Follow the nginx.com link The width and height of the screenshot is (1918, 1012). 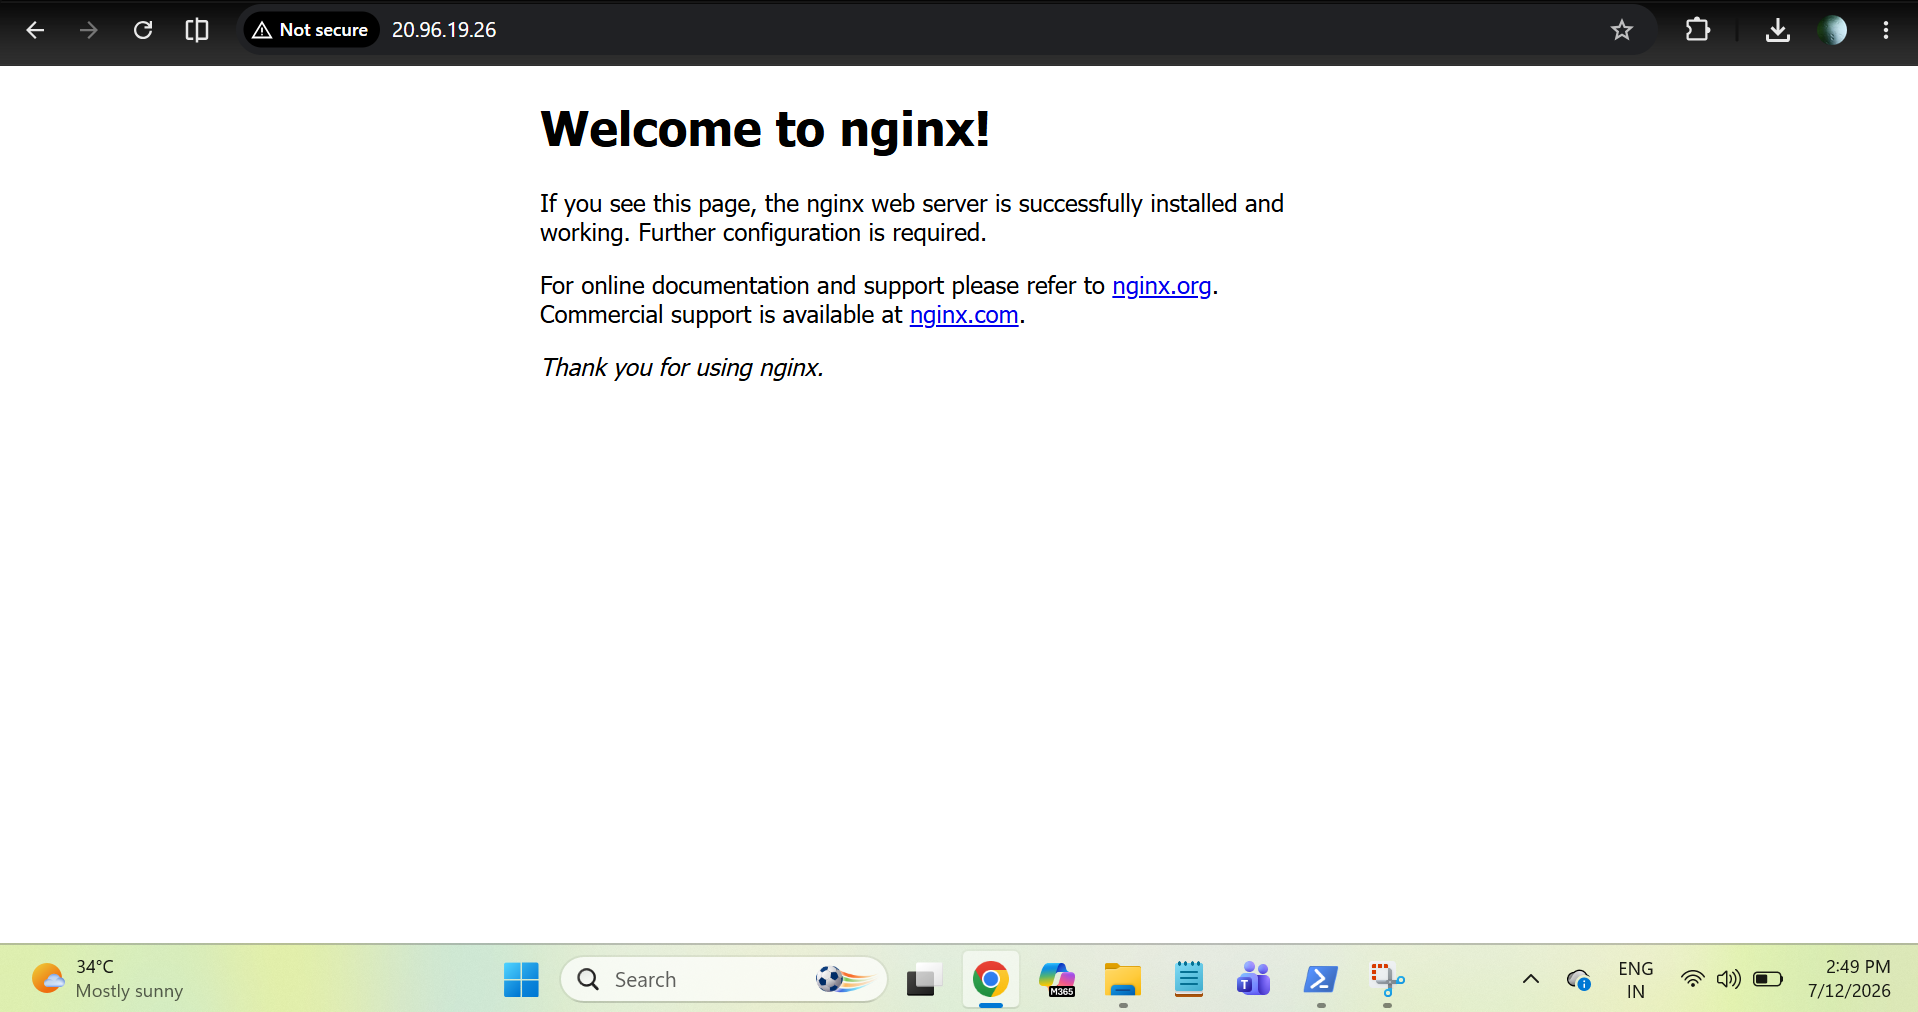coord(964,315)
